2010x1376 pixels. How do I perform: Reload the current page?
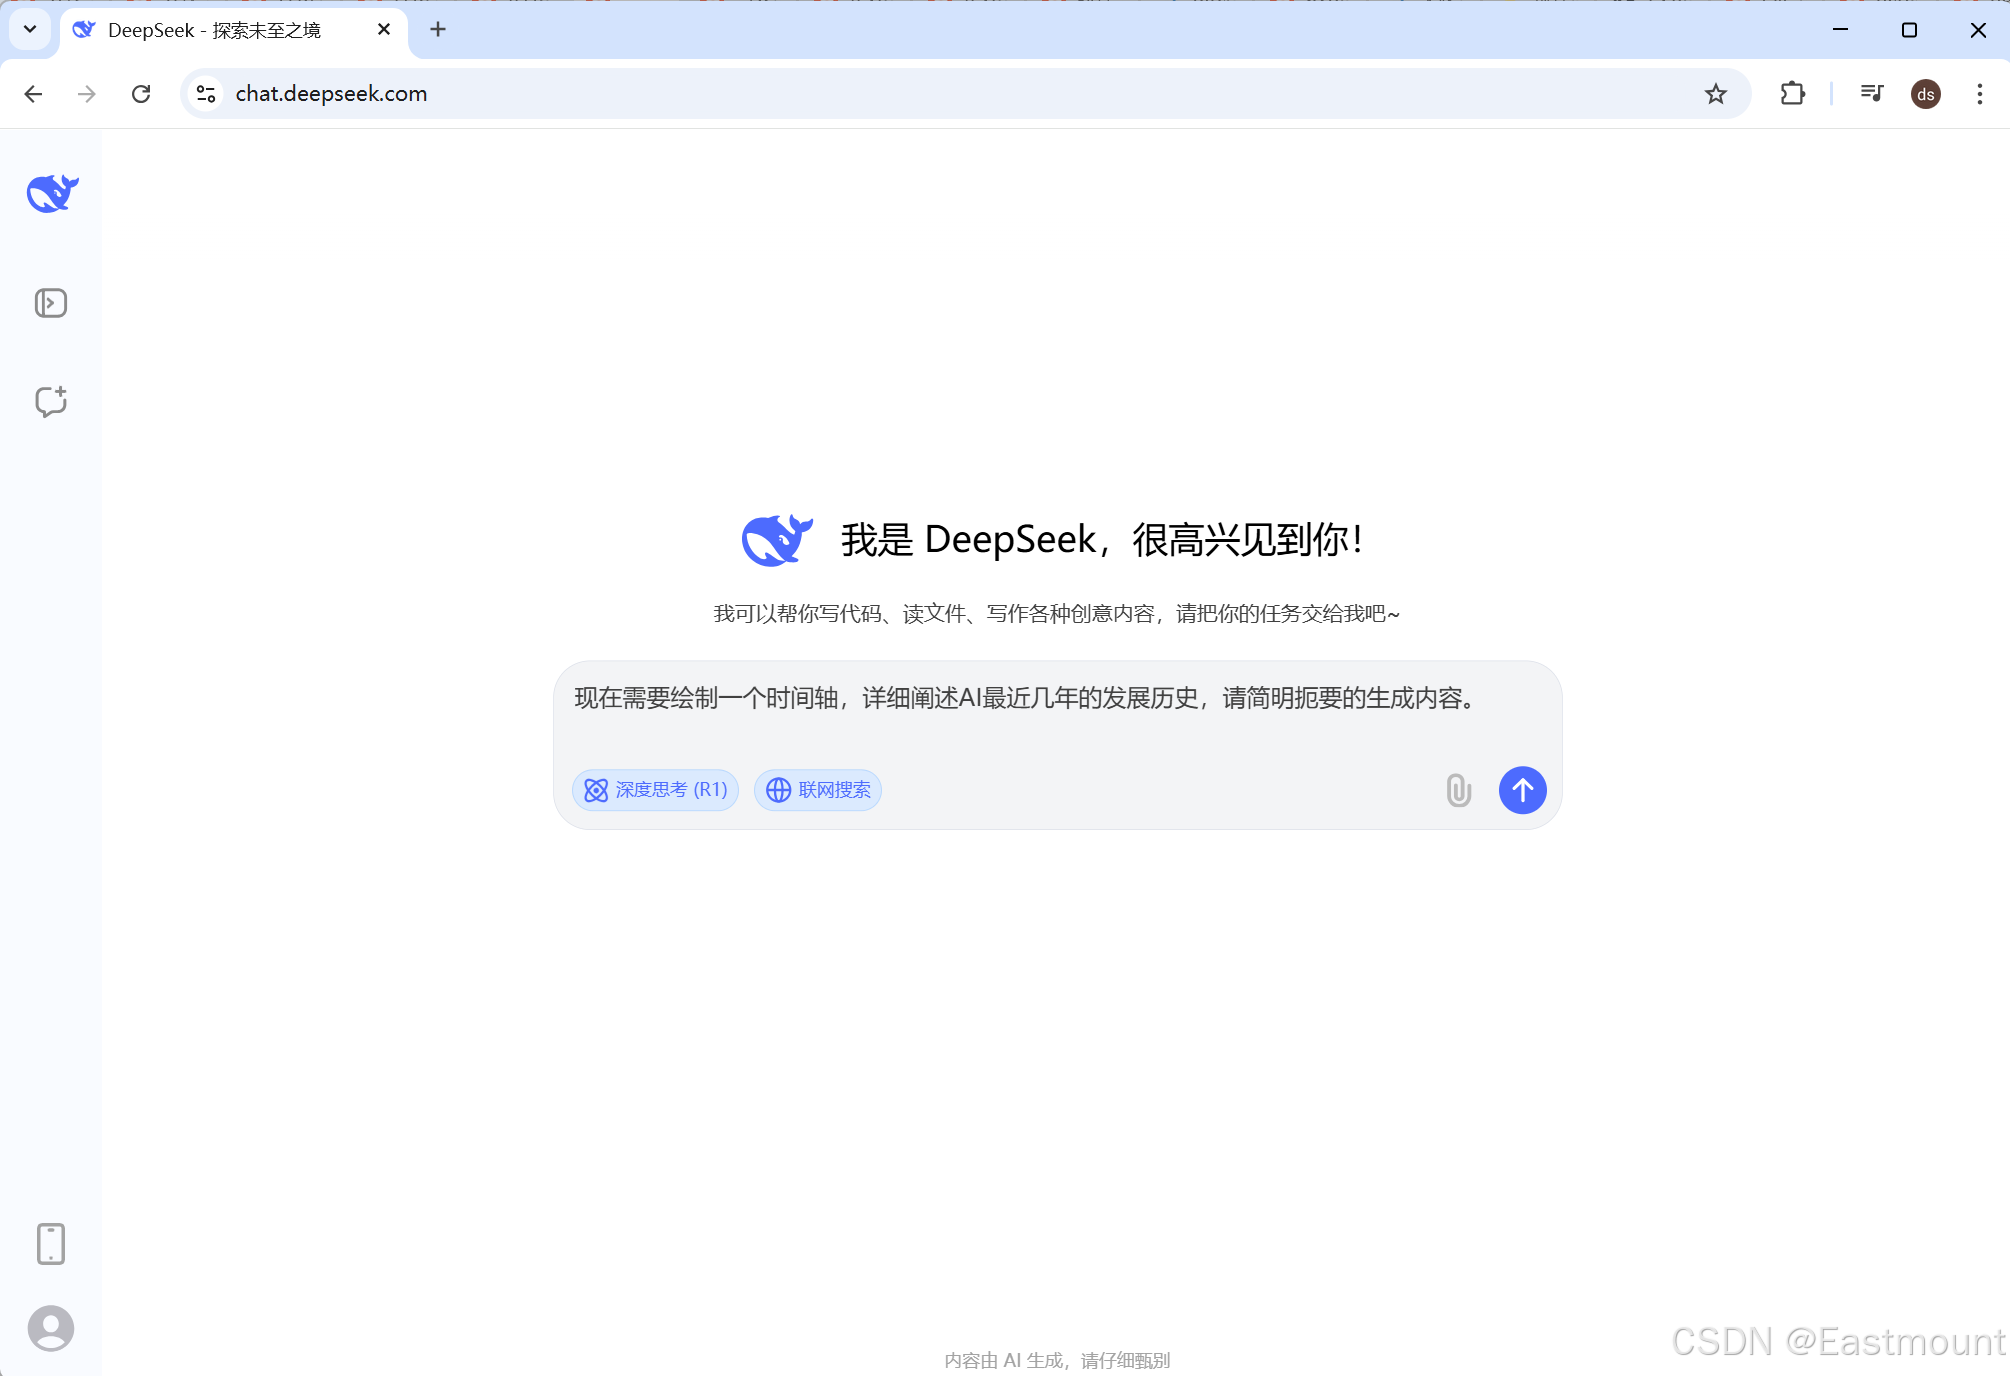point(141,94)
